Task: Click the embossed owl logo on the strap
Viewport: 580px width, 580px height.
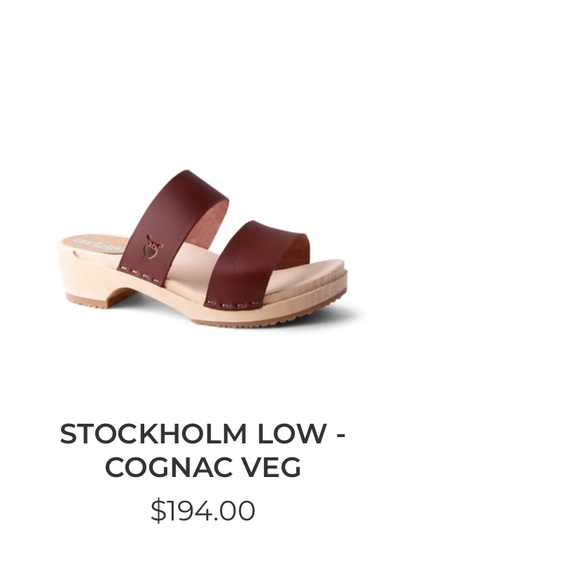Action: coord(153,247)
